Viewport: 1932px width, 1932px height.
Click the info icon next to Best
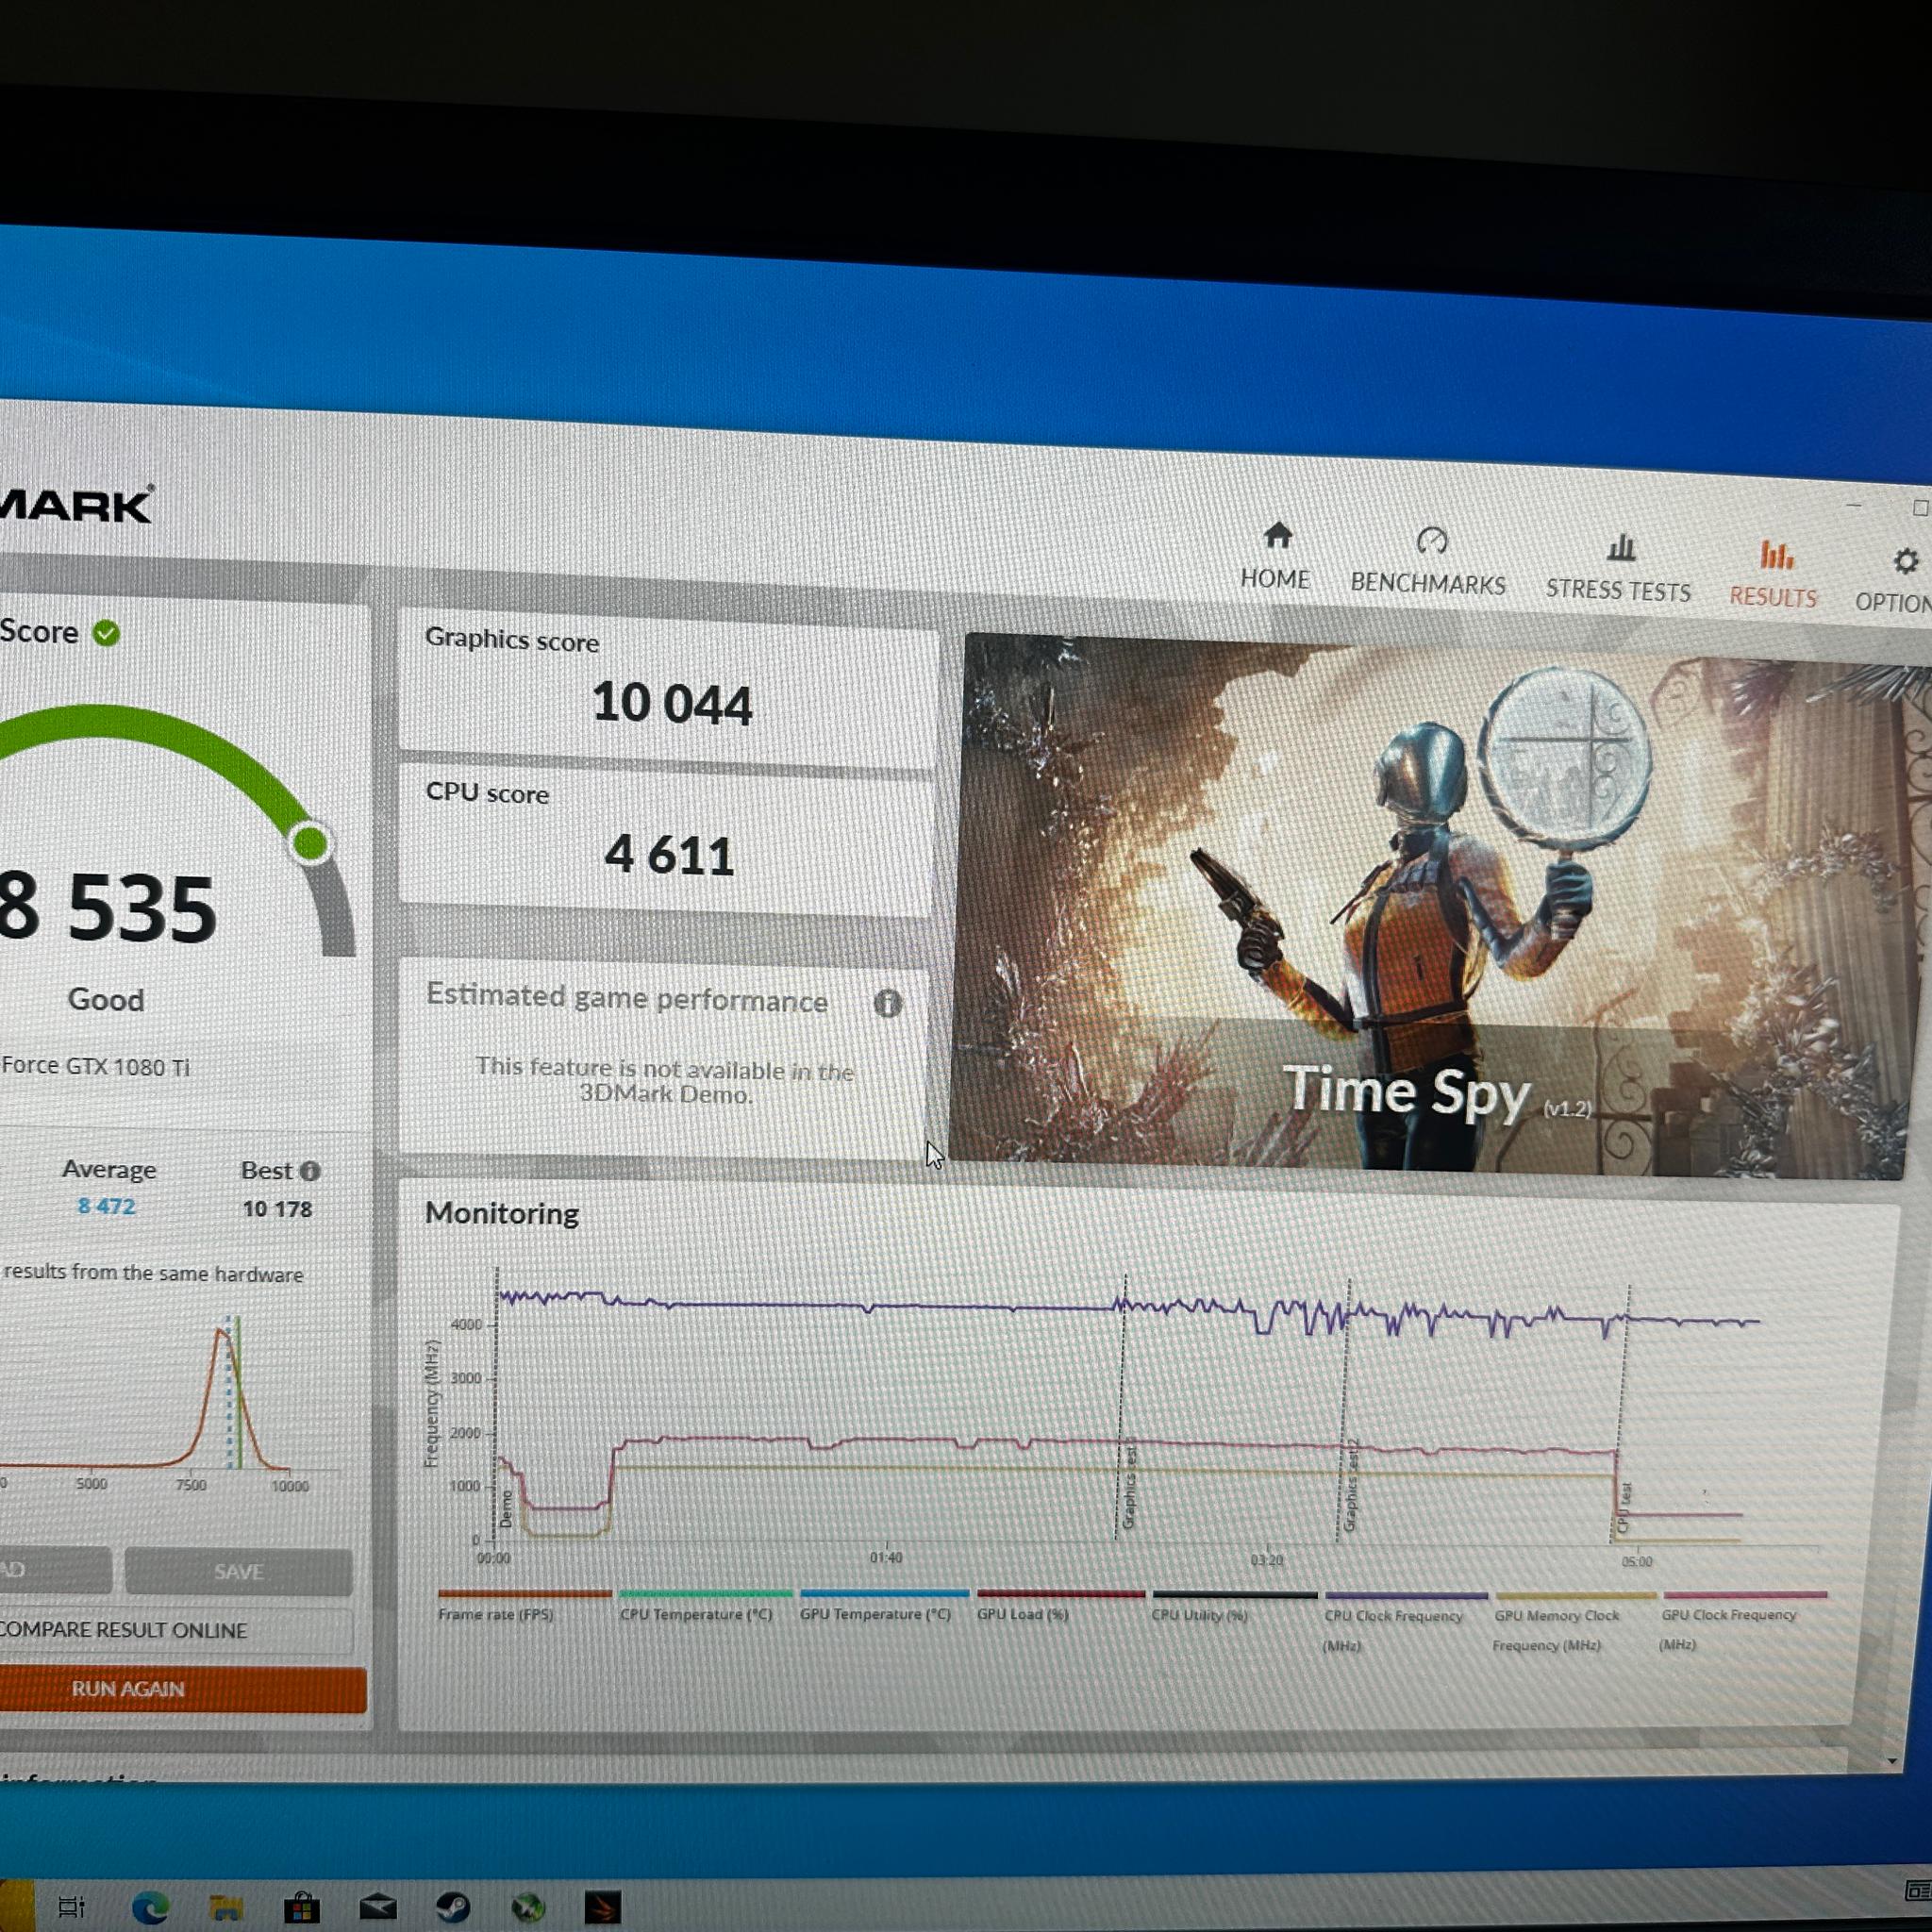pyautogui.click(x=310, y=1170)
